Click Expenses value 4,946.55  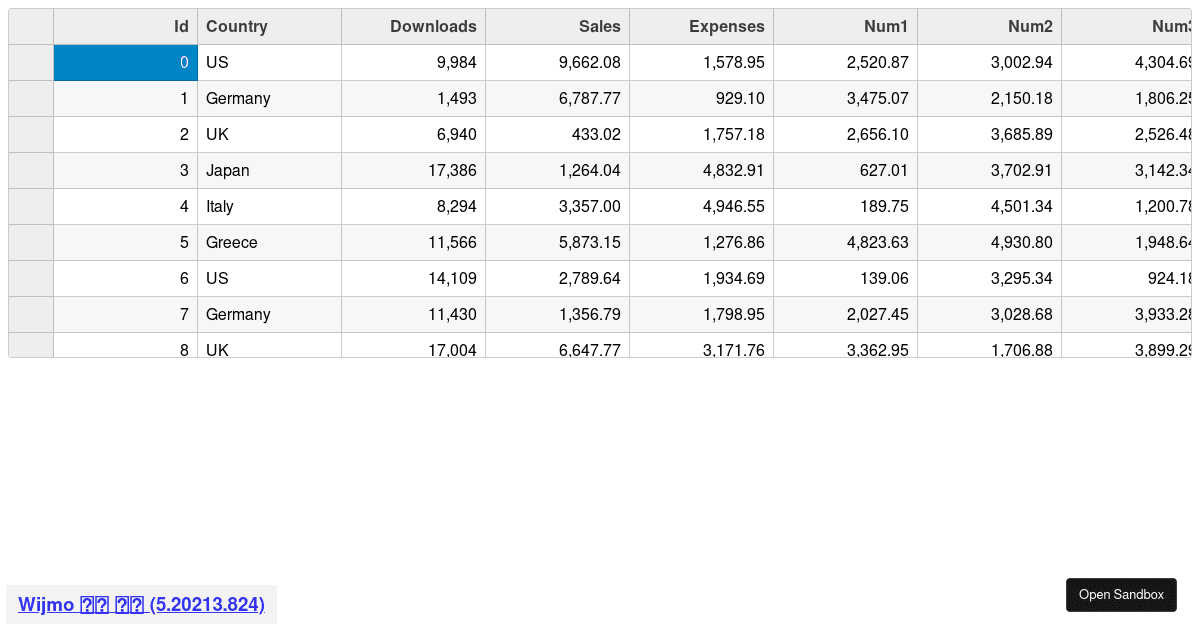701,207
